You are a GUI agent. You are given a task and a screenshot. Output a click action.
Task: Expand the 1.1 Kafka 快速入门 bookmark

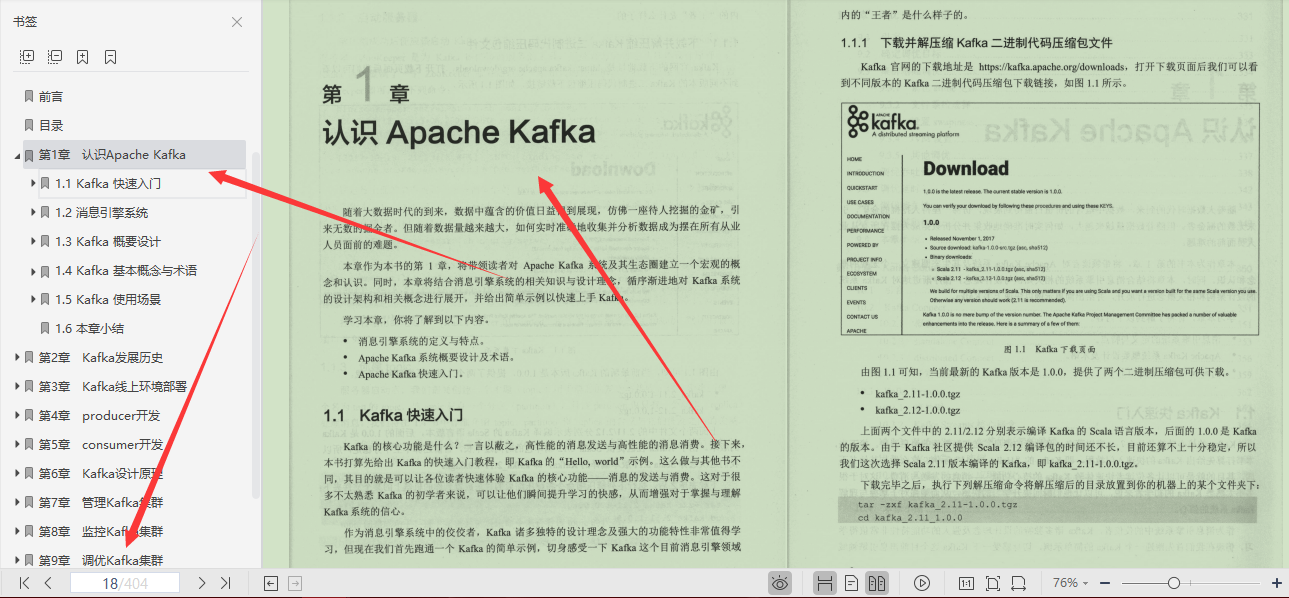(33, 183)
